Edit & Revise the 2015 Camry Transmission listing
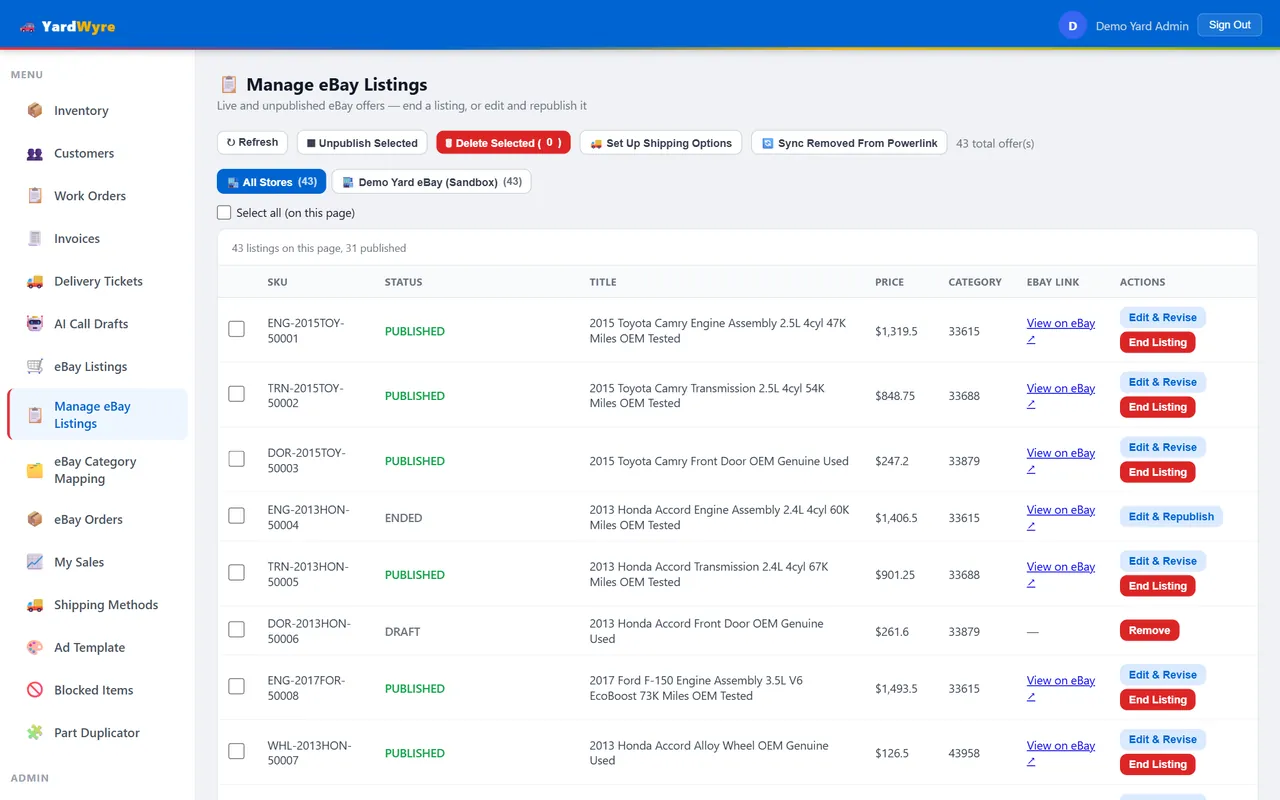The width and height of the screenshot is (1280, 800). coord(1162,382)
